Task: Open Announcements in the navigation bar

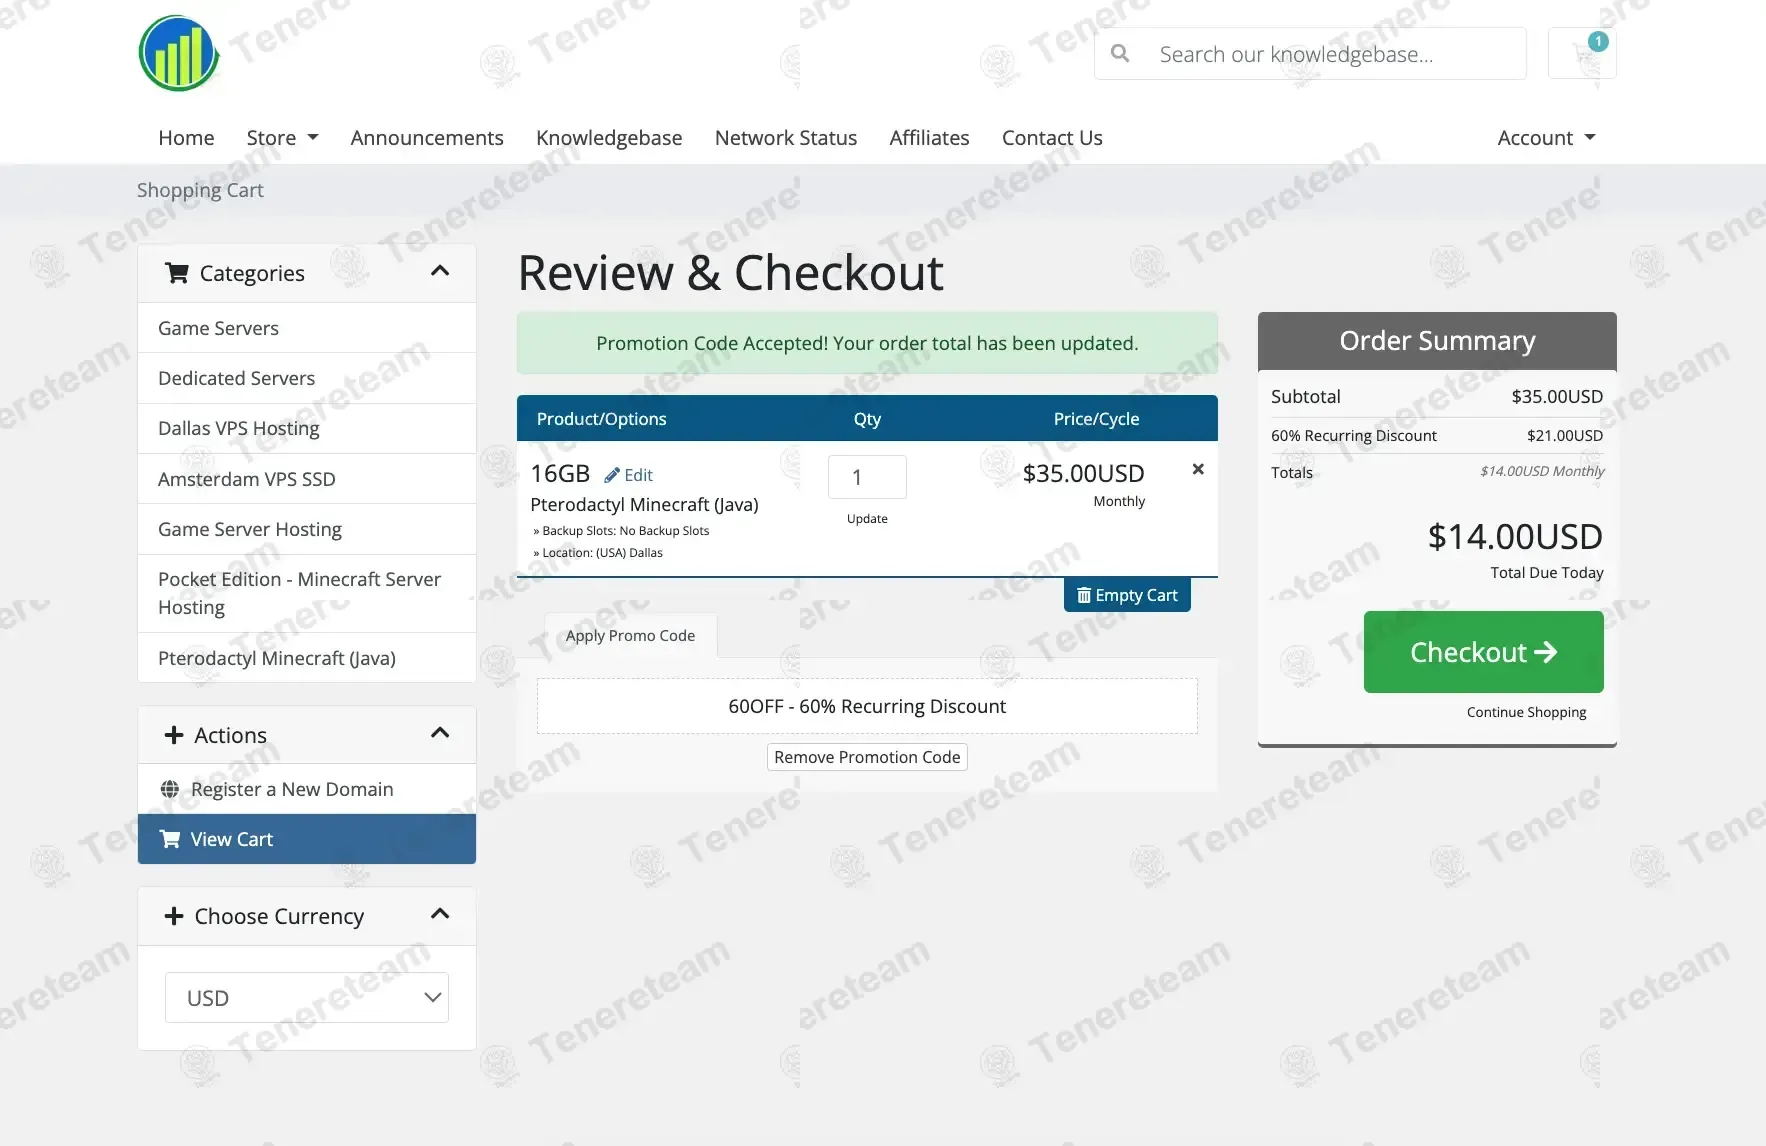Action: pos(427,138)
